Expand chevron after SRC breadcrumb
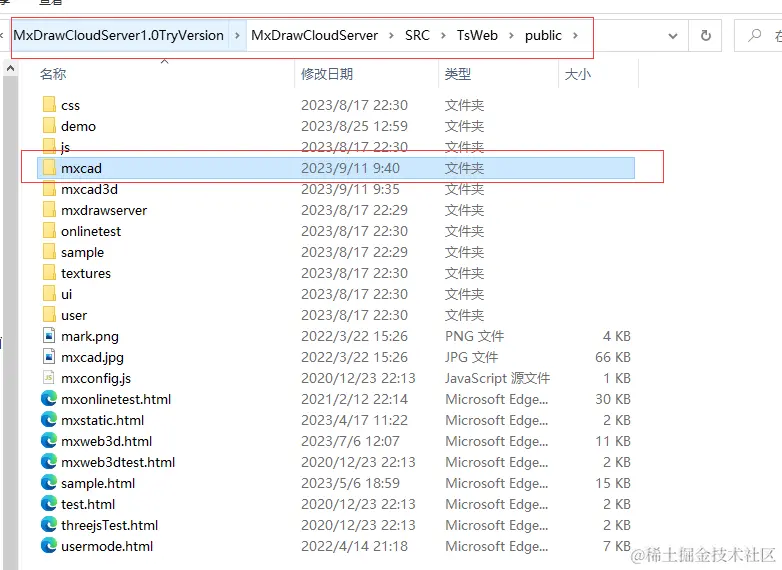 (x=443, y=35)
